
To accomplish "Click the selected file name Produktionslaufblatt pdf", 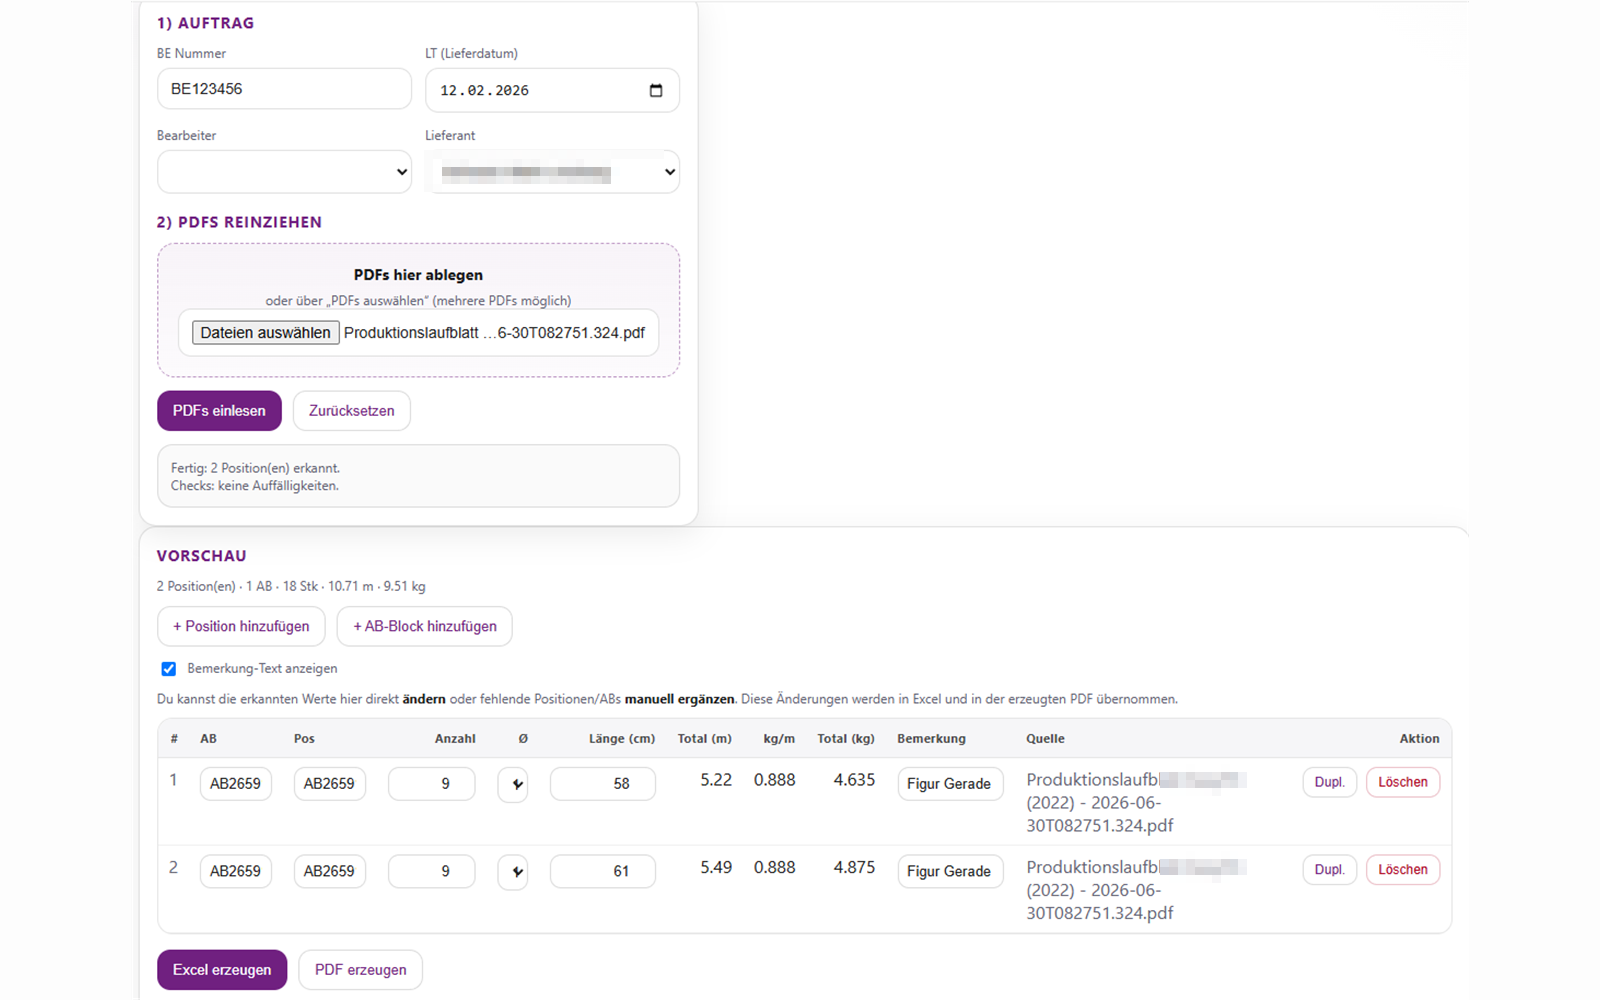I will point(494,333).
